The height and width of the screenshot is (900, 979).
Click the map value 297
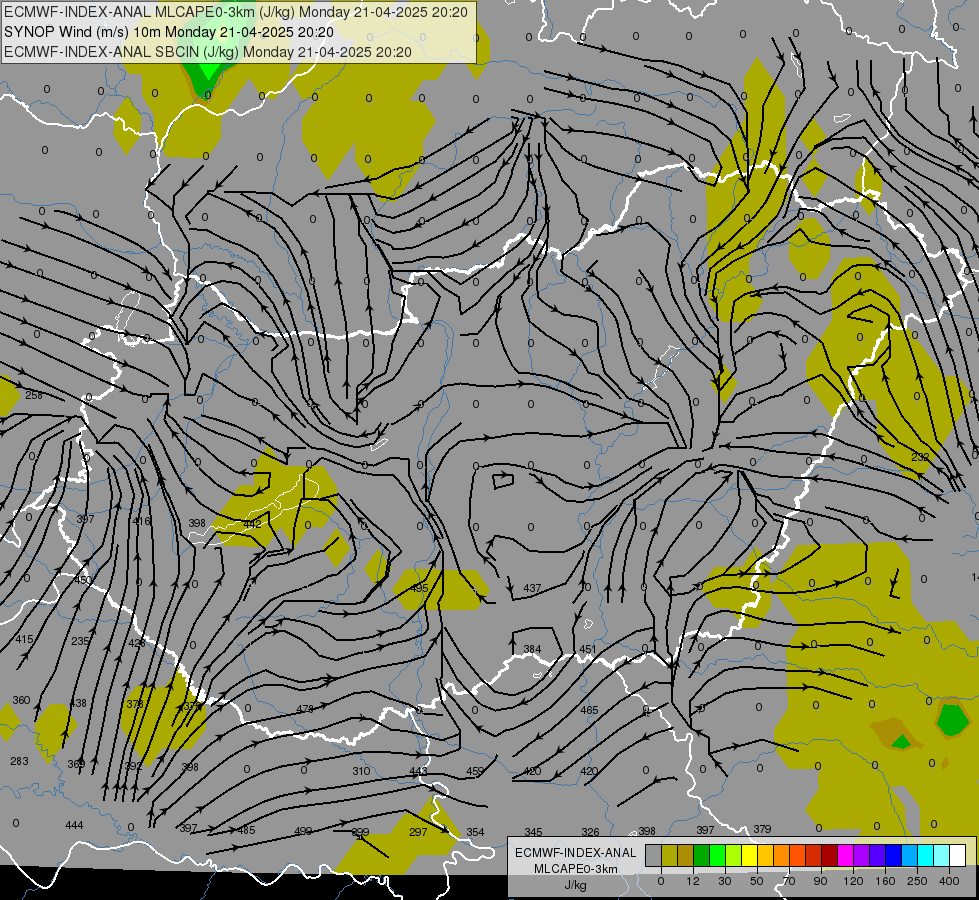(x=418, y=832)
